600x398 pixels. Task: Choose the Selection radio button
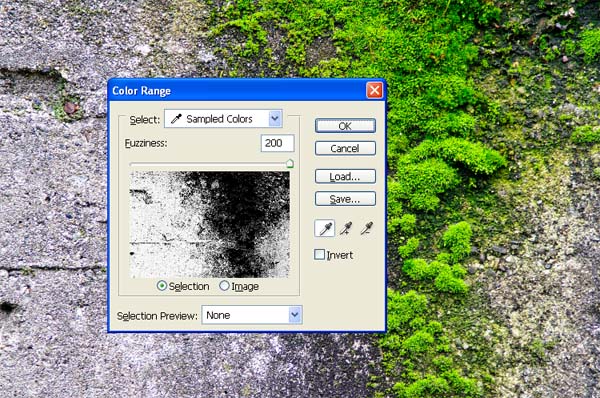162,285
